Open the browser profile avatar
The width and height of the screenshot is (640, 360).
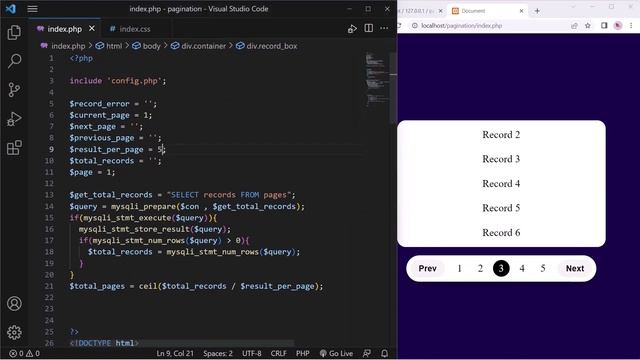[618, 26]
